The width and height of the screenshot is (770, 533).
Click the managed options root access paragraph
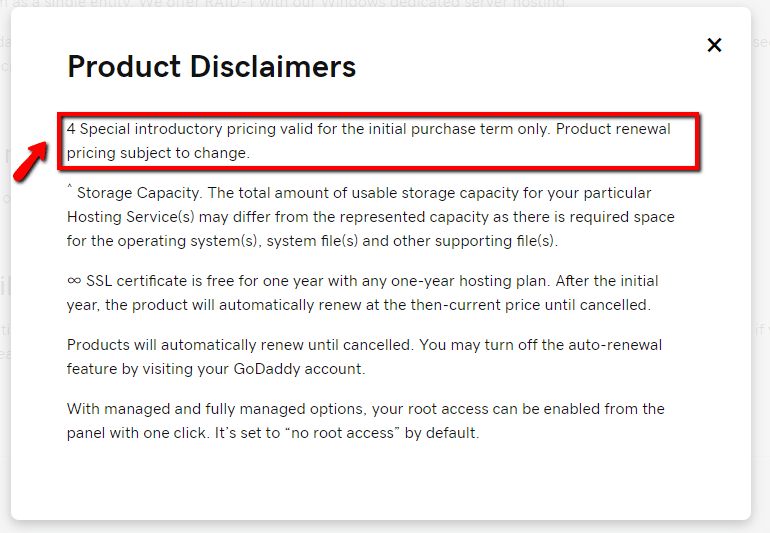point(365,421)
